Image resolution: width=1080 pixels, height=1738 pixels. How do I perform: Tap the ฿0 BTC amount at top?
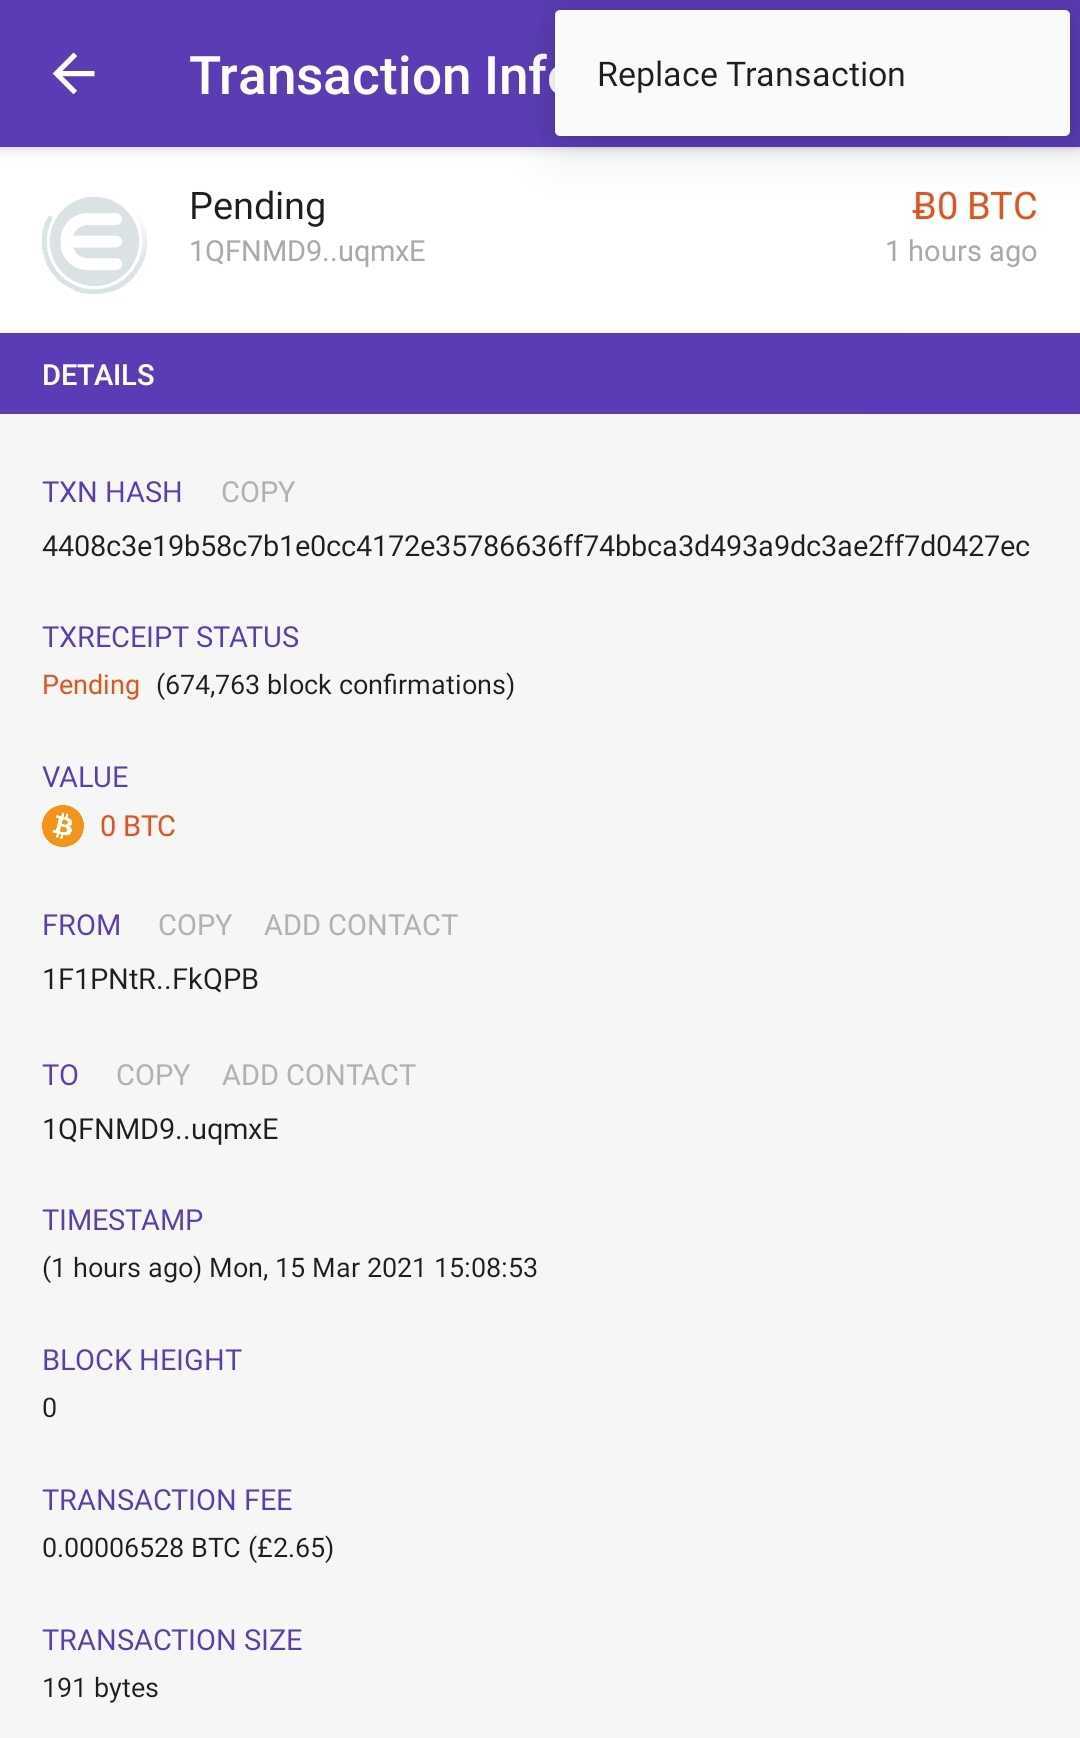pos(975,206)
